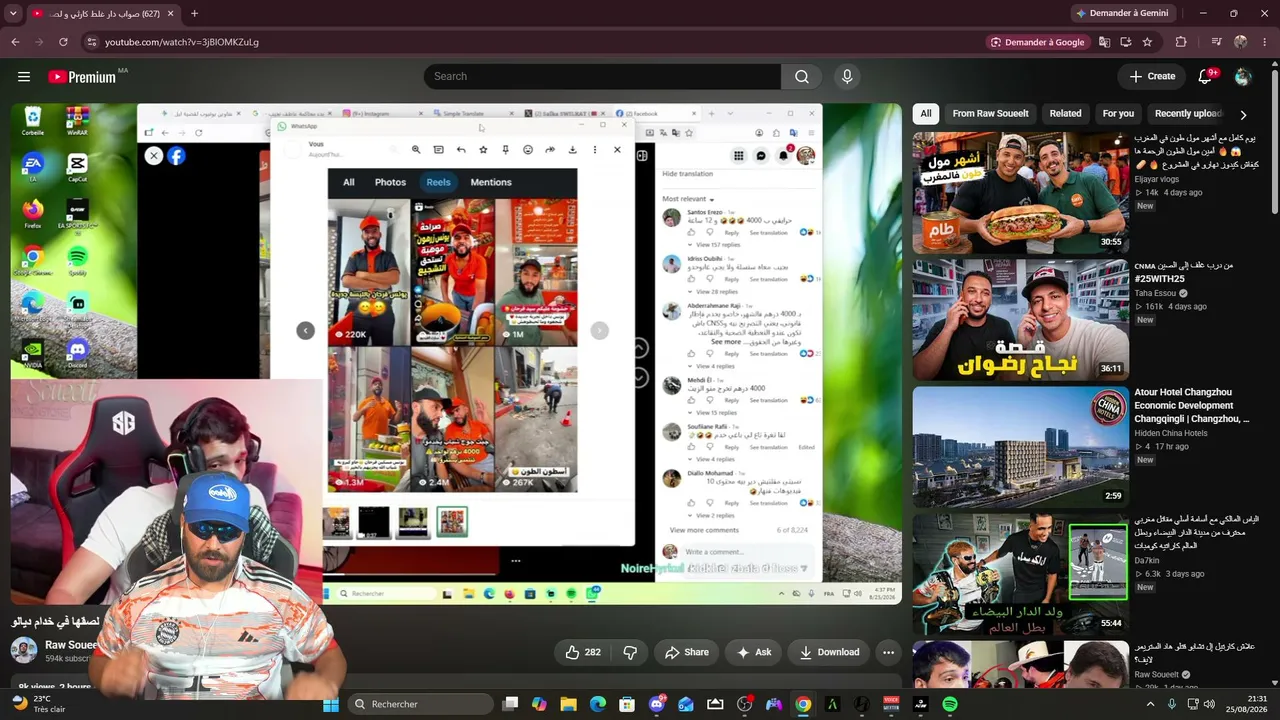
Task: Launch Copilot from the taskbar
Action: [x=539, y=704]
